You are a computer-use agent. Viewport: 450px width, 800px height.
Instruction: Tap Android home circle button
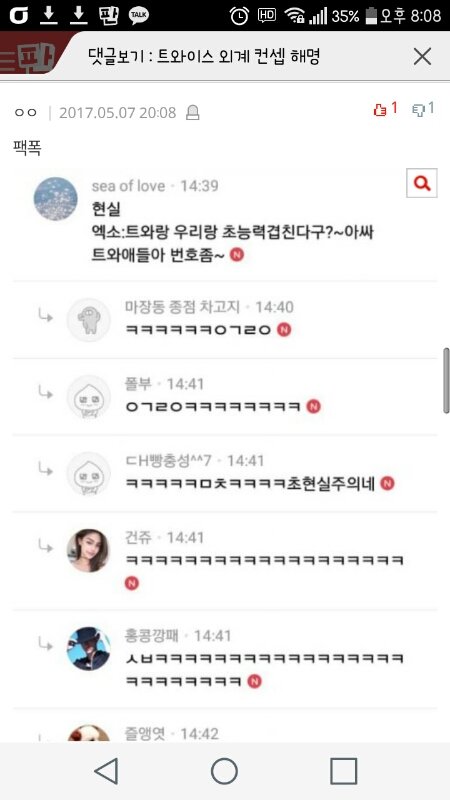point(224,771)
